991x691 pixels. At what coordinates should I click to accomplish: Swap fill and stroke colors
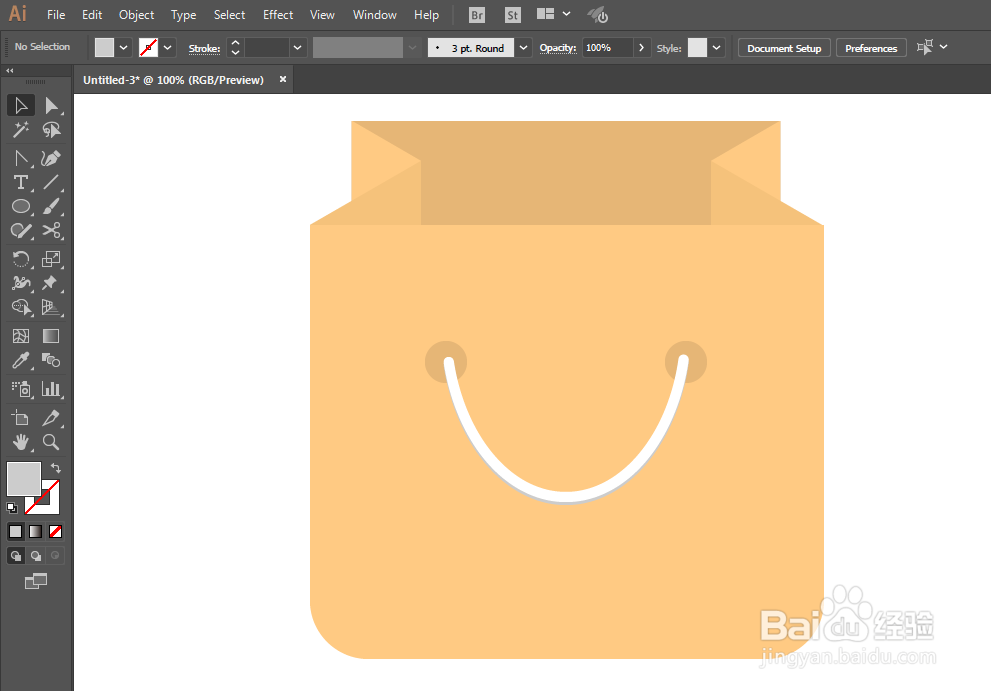pos(56,468)
